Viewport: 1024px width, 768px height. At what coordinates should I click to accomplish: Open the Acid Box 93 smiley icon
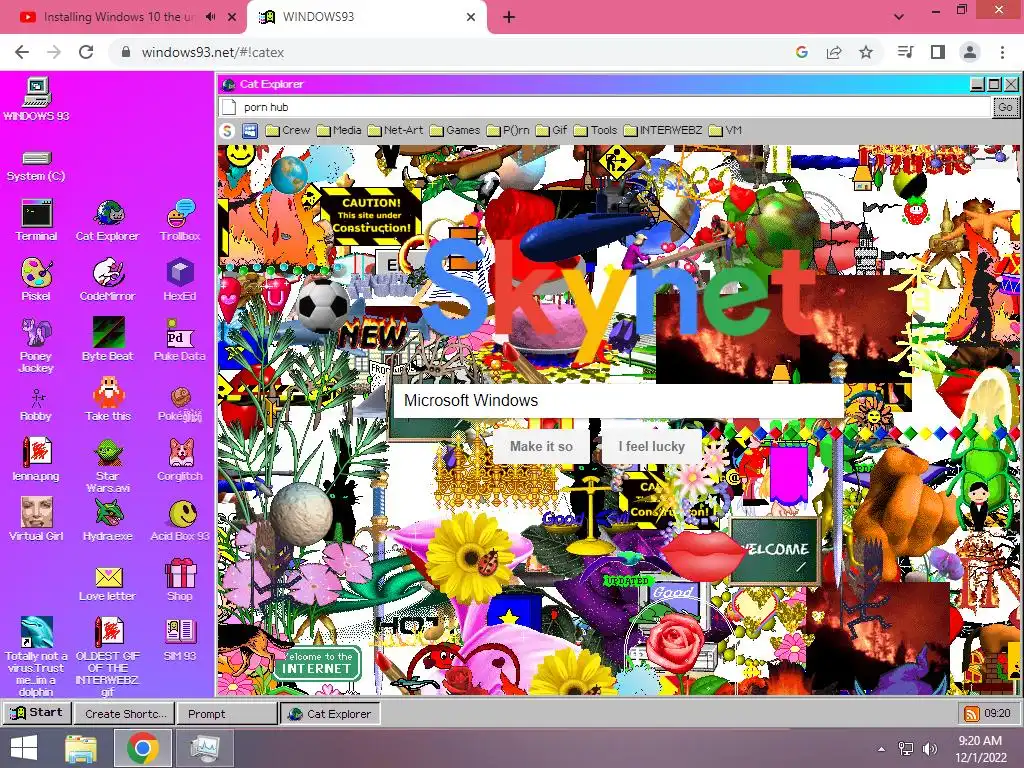(x=180, y=520)
